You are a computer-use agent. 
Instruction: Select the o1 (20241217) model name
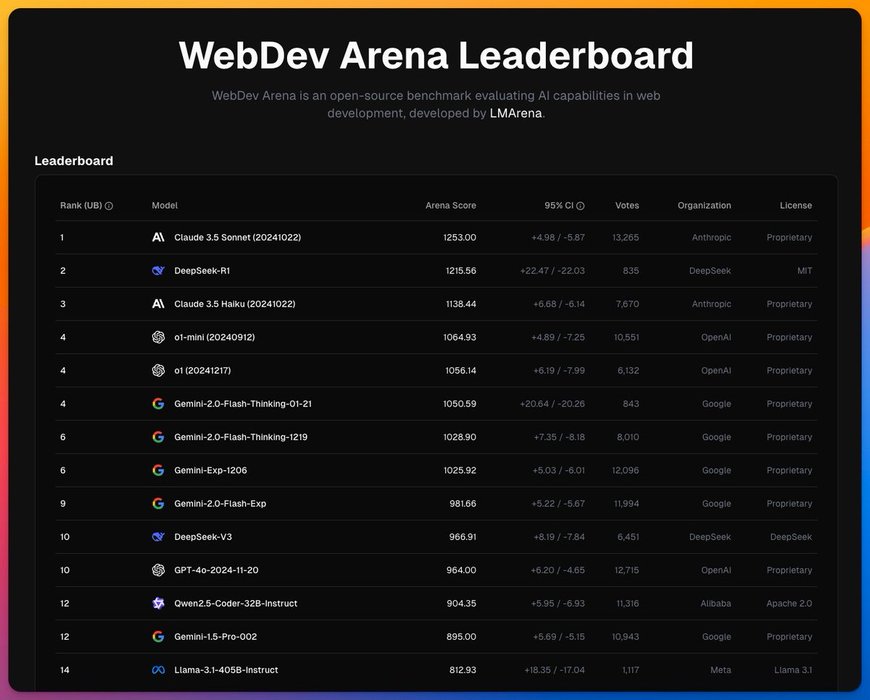coord(203,371)
